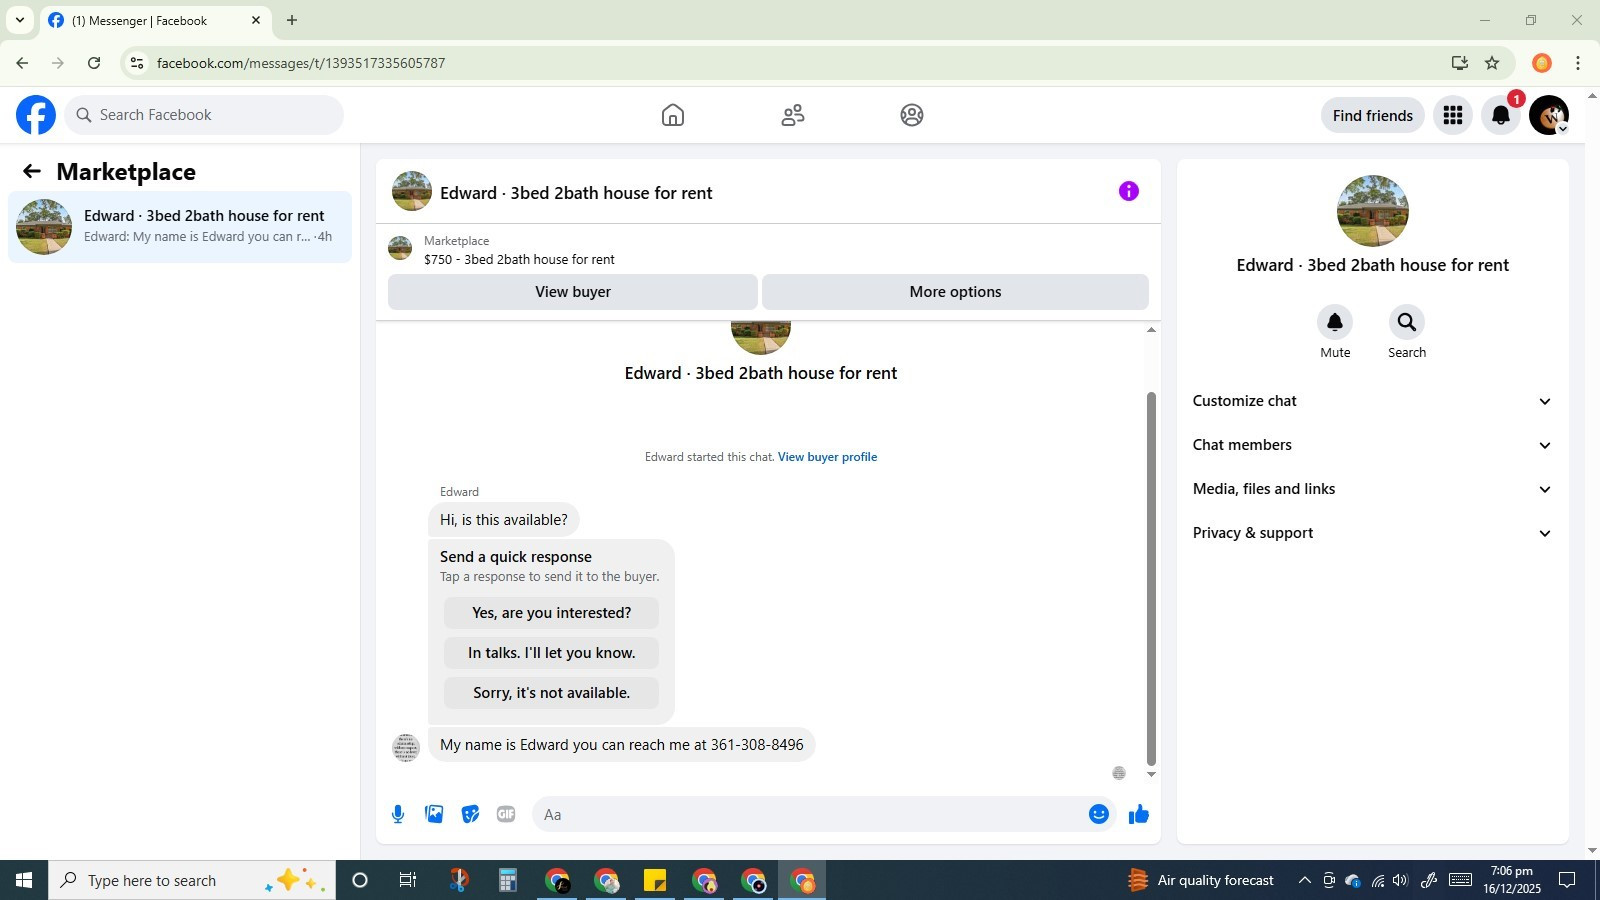This screenshot has width=1600, height=900.
Task: Click the Find friends button
Action: click(x=1372, y=115)
